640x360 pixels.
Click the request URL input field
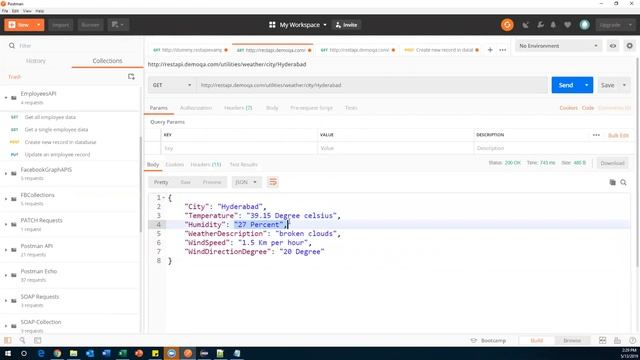pos(372,85)
